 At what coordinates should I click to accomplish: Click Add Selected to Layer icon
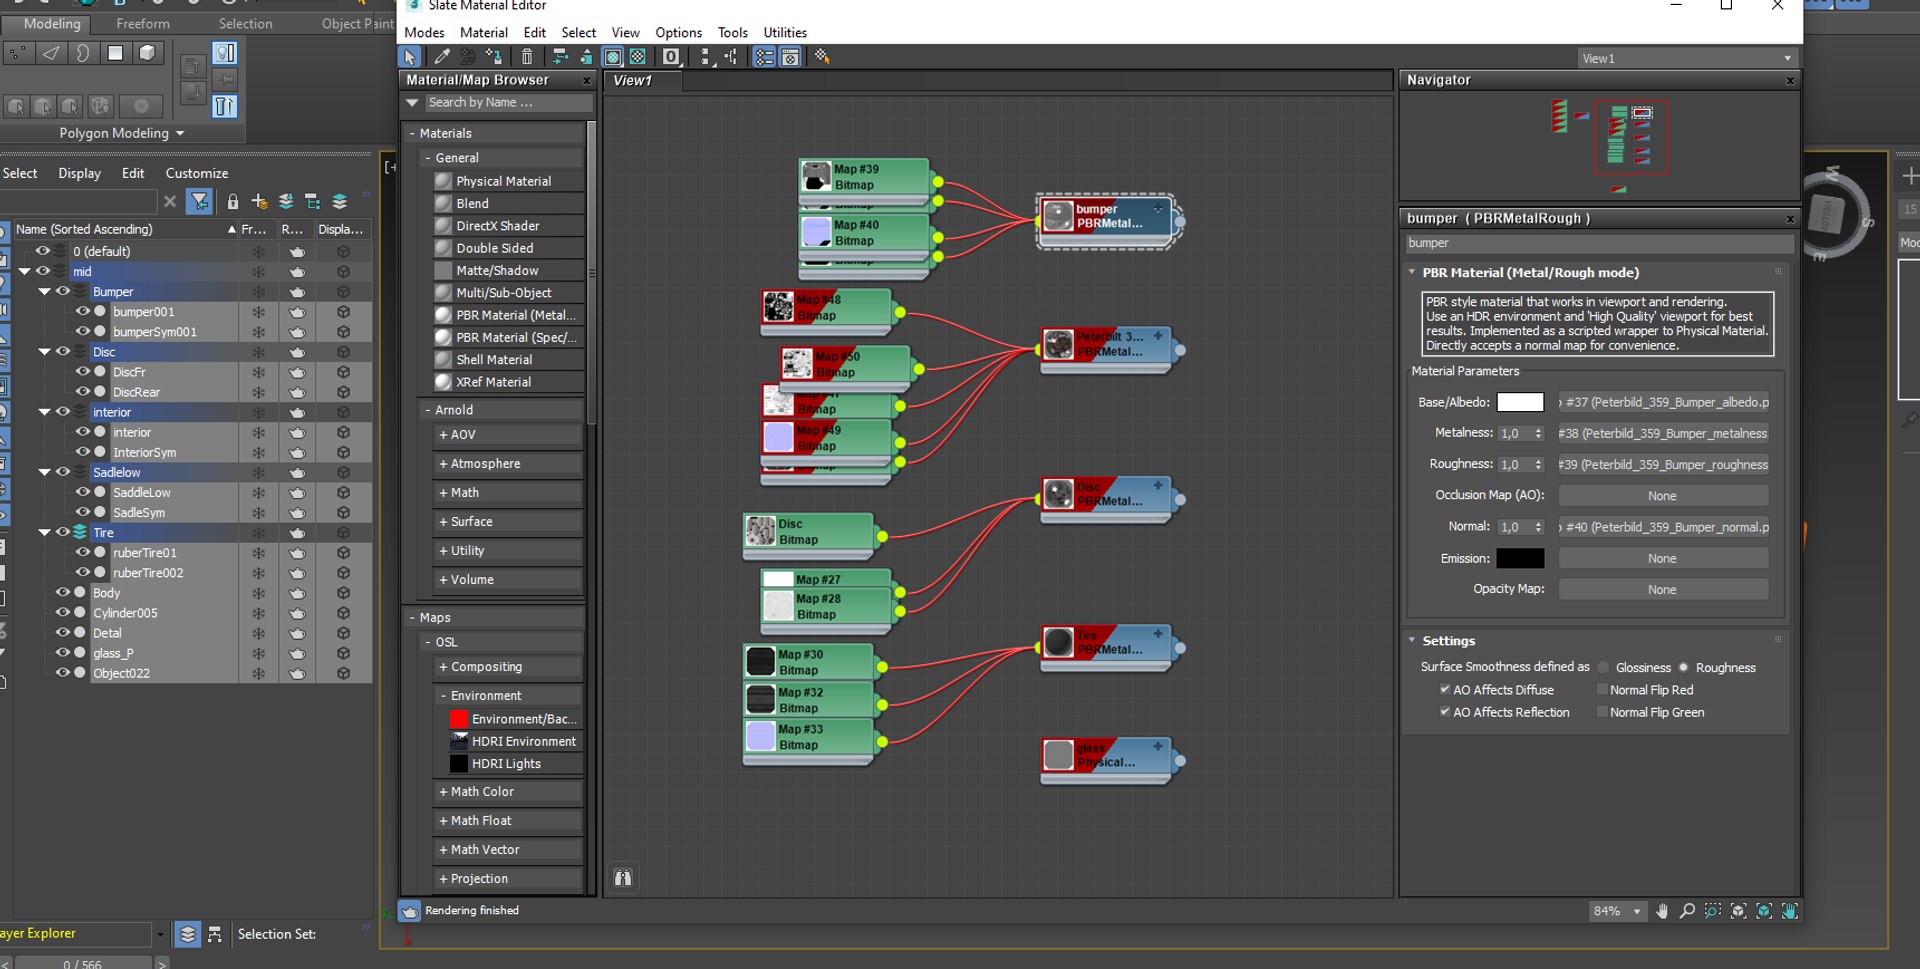286,202
